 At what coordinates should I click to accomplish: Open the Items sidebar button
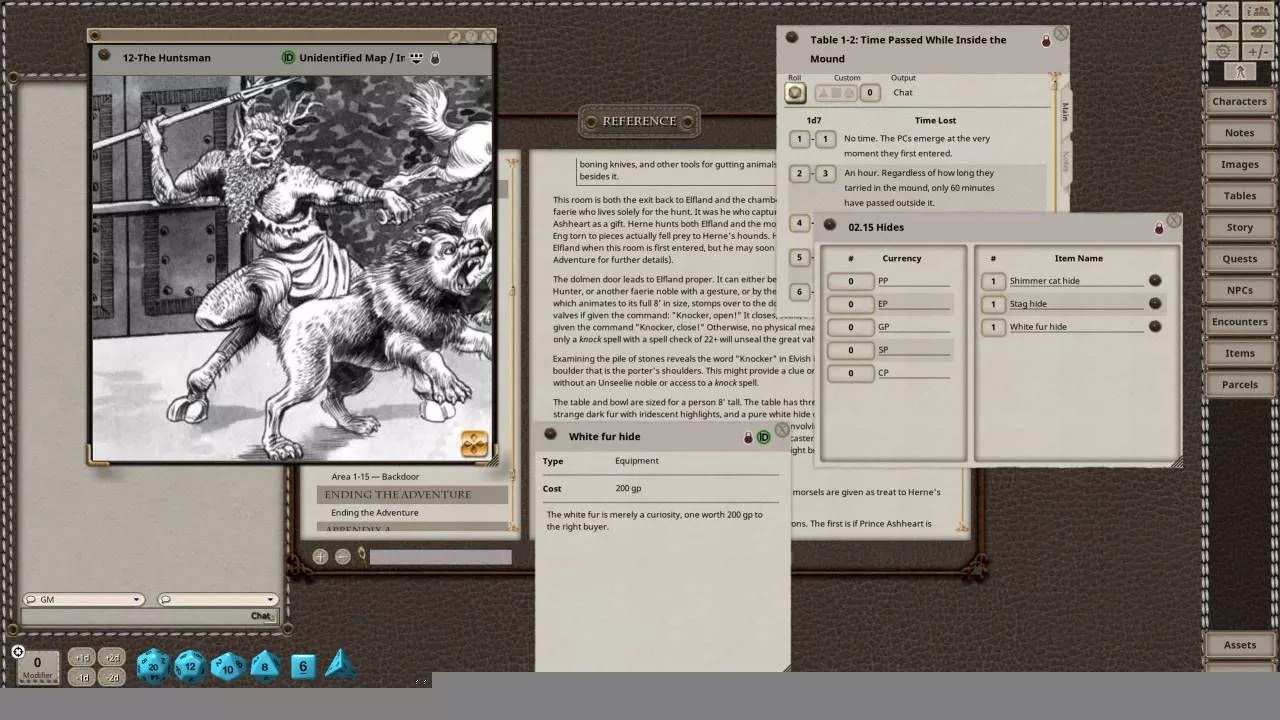click(x=1239, y=353)
